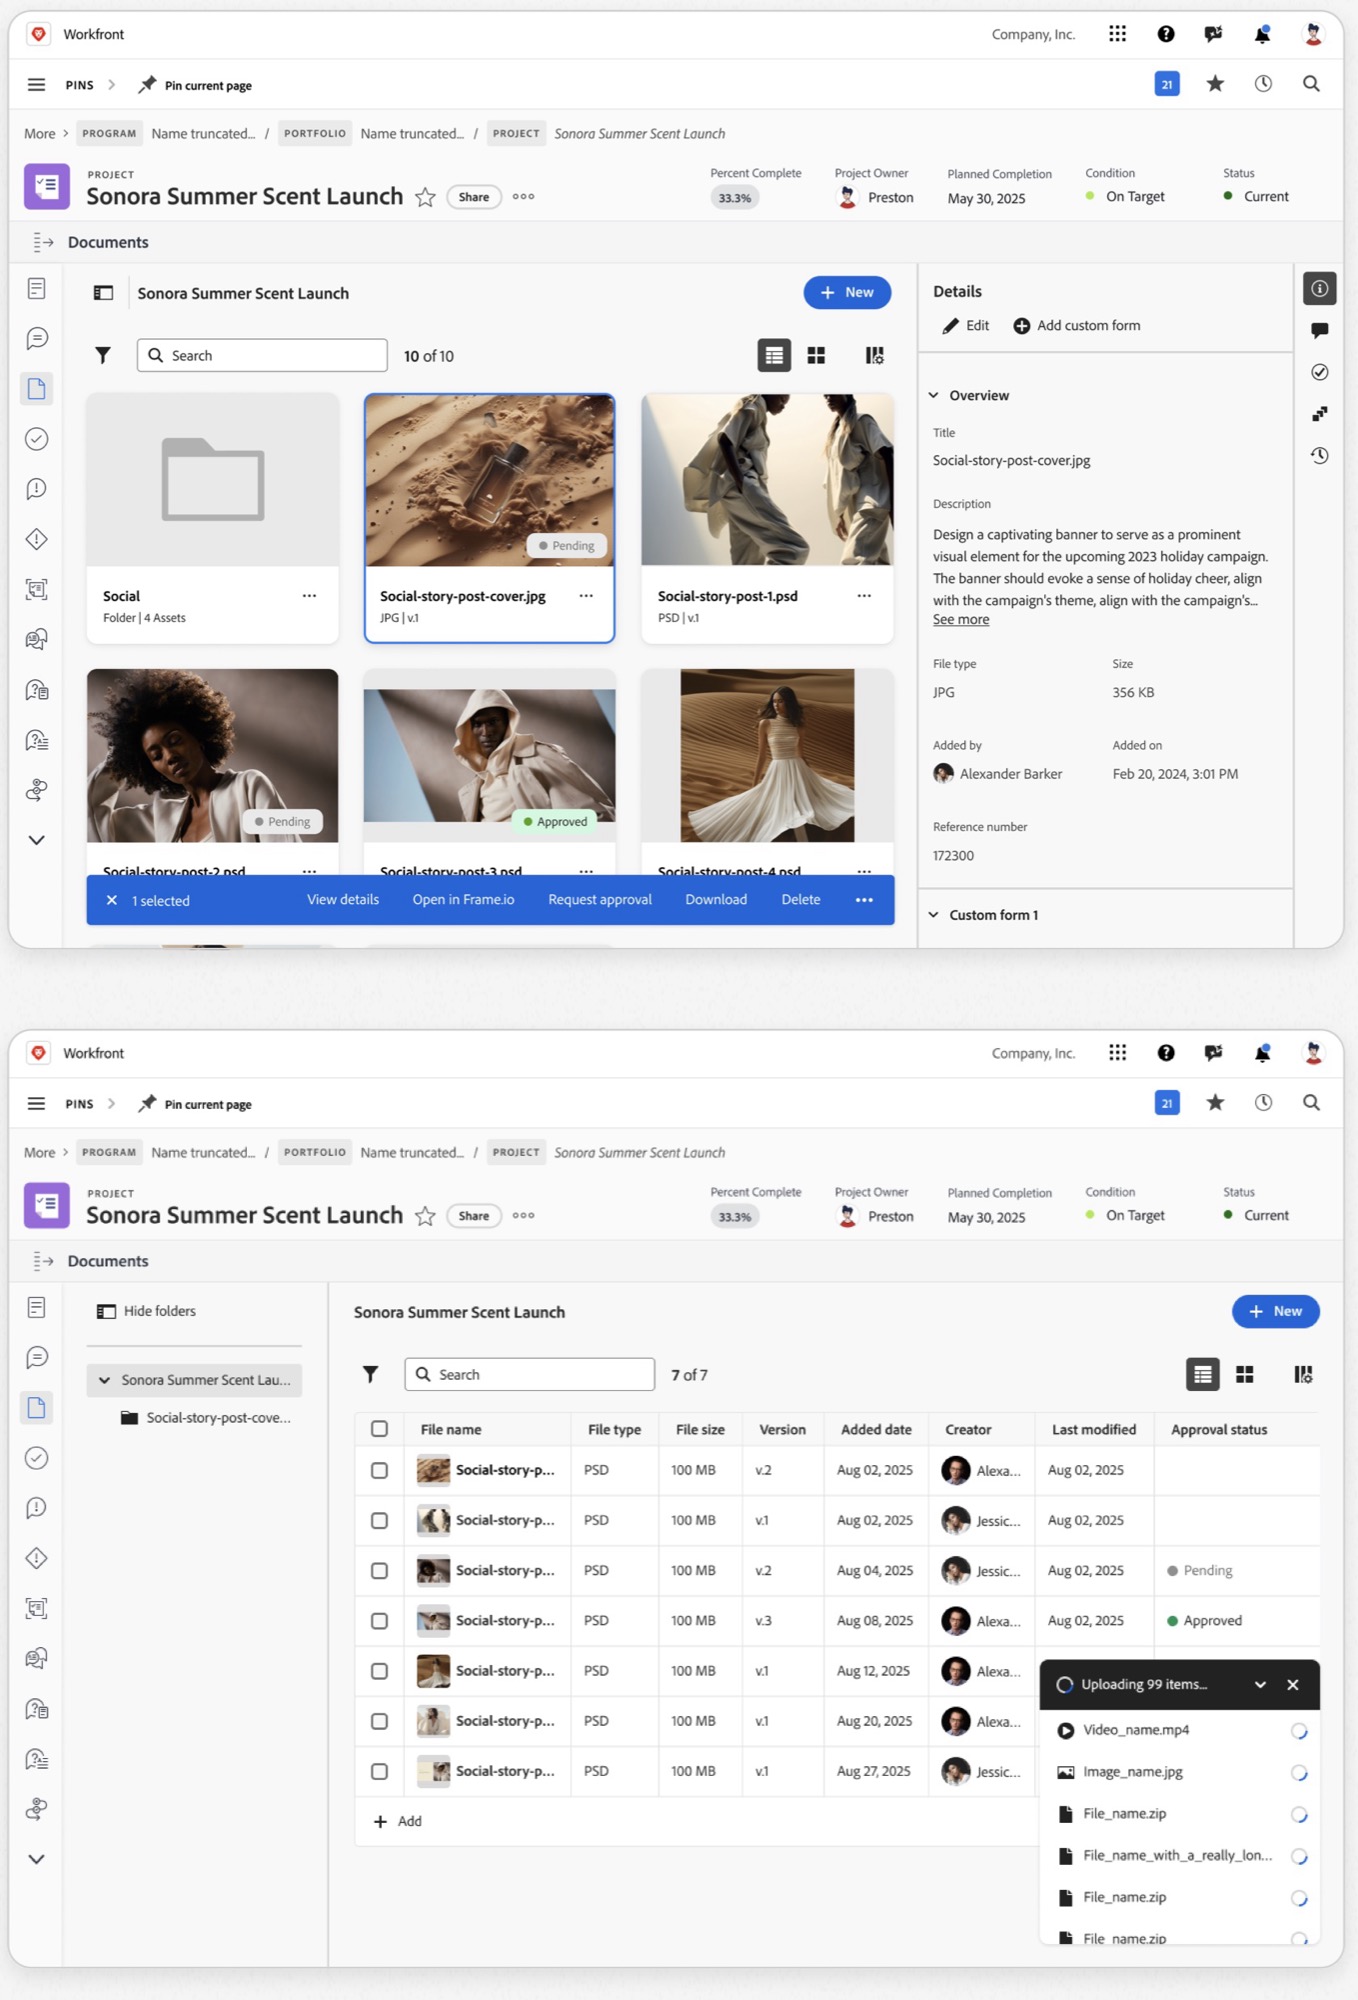Image resolution: width=1358 pixels, height=2000 pixels.
Task: Check the row added Aug 04, 2025
Action: point(379,1570)
